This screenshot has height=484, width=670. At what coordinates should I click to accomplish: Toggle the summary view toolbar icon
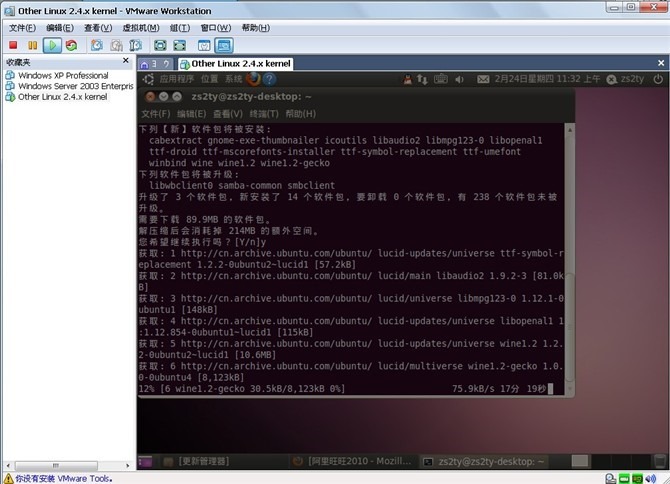[x=204, y=45]
